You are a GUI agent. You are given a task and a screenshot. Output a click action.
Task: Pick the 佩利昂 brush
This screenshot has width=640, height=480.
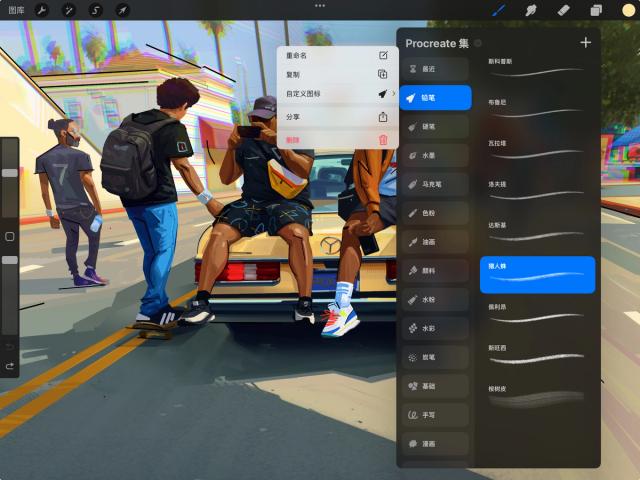[537, 316]
